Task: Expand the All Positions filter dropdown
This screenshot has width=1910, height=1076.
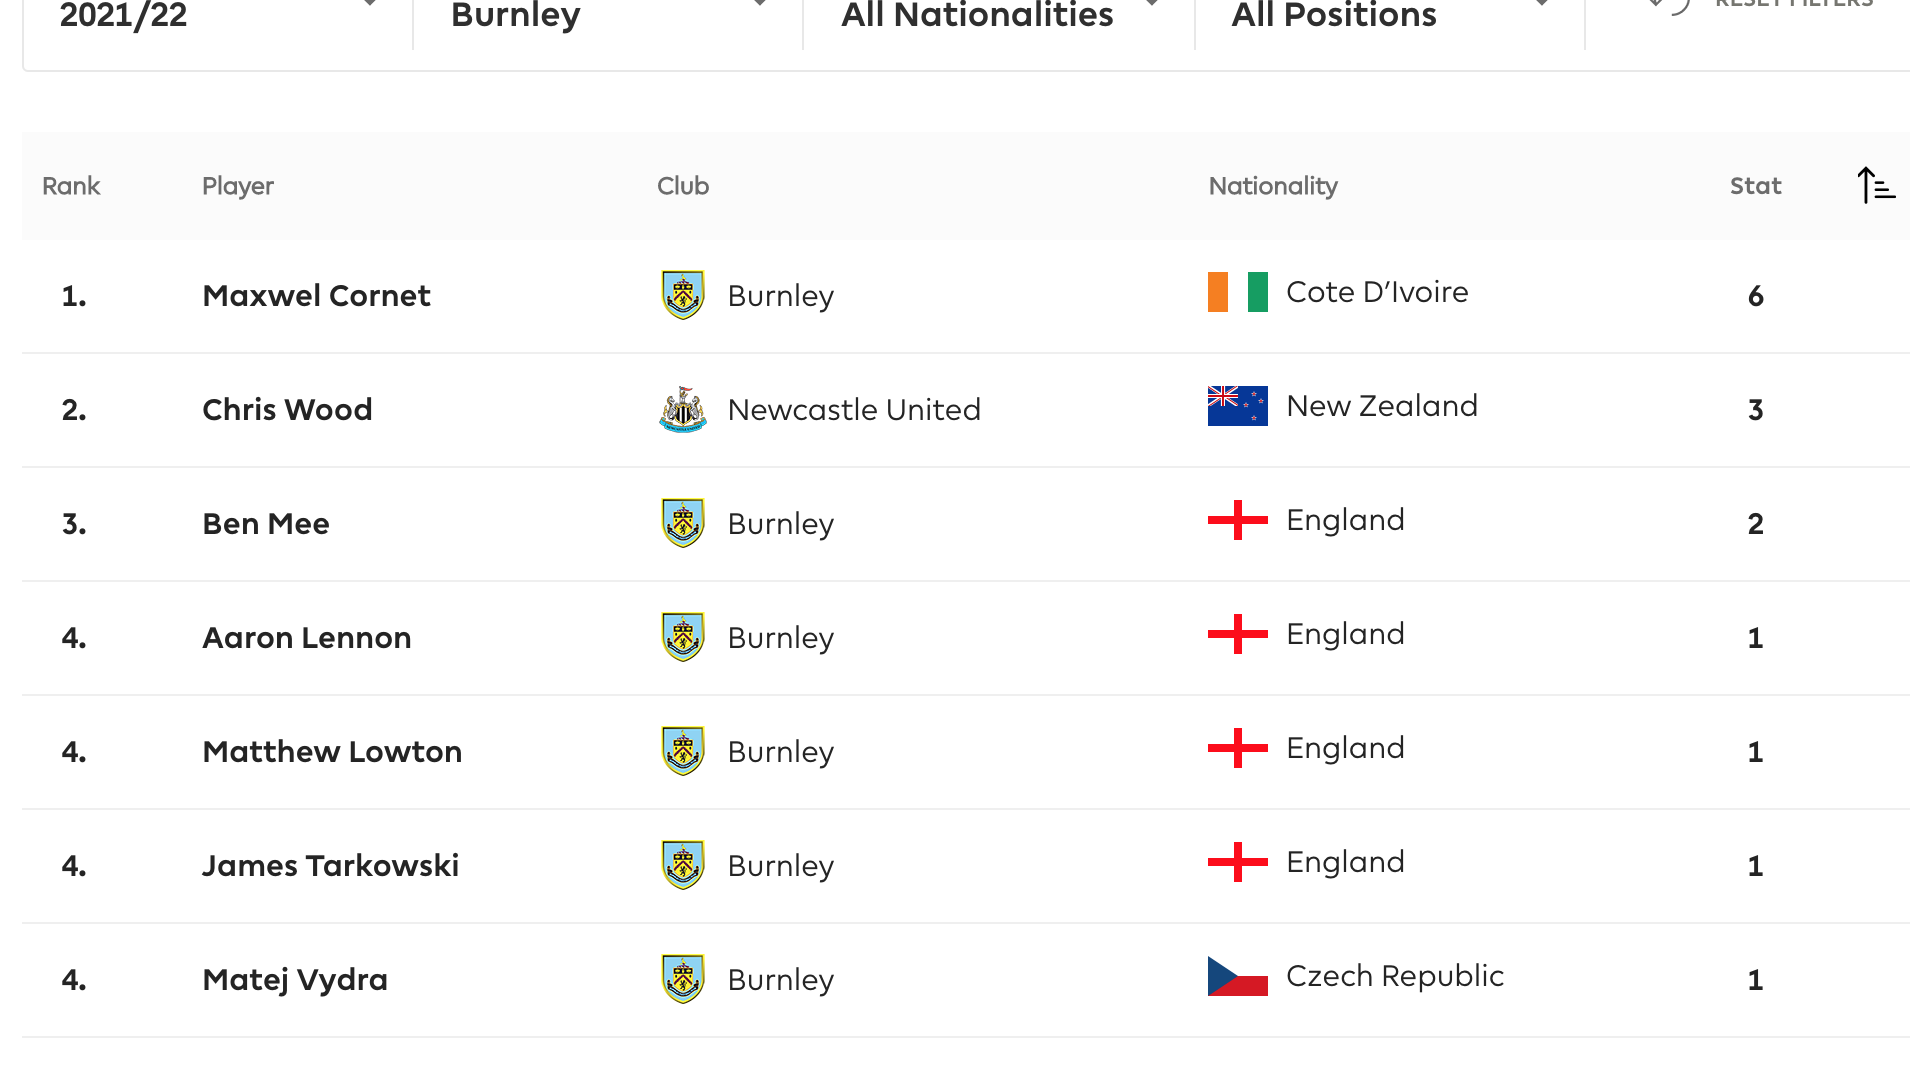Action: (x=1388, y=14)
